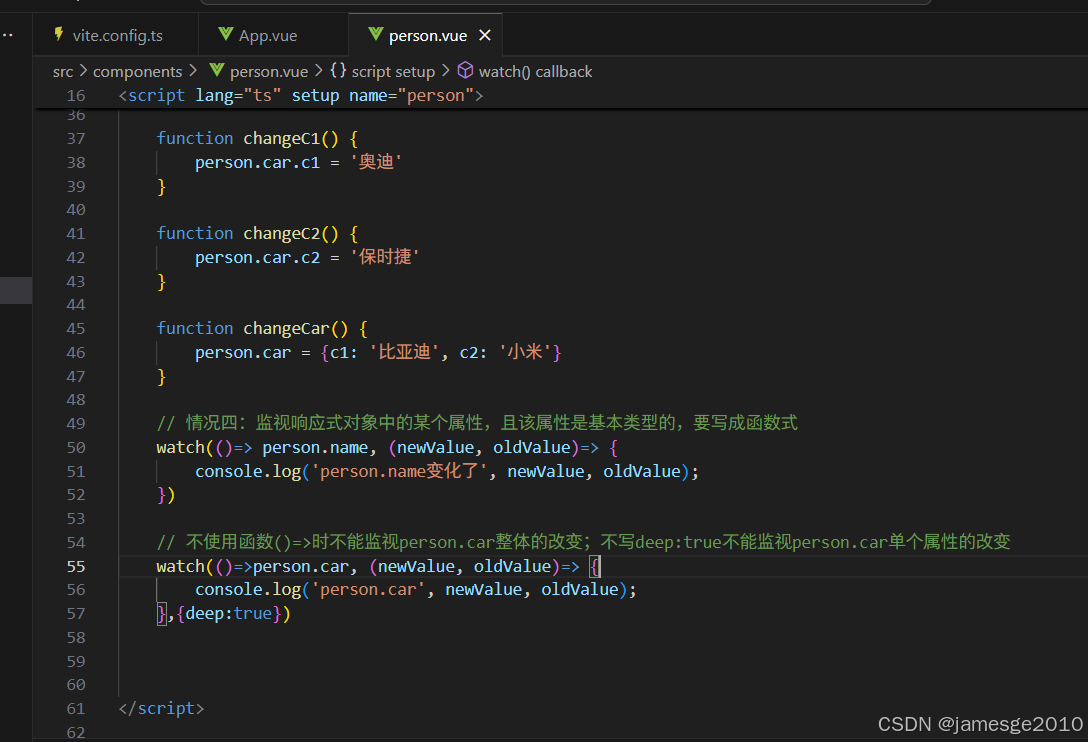Click the Vue icon on the App.vue tab

click(226, 34)
